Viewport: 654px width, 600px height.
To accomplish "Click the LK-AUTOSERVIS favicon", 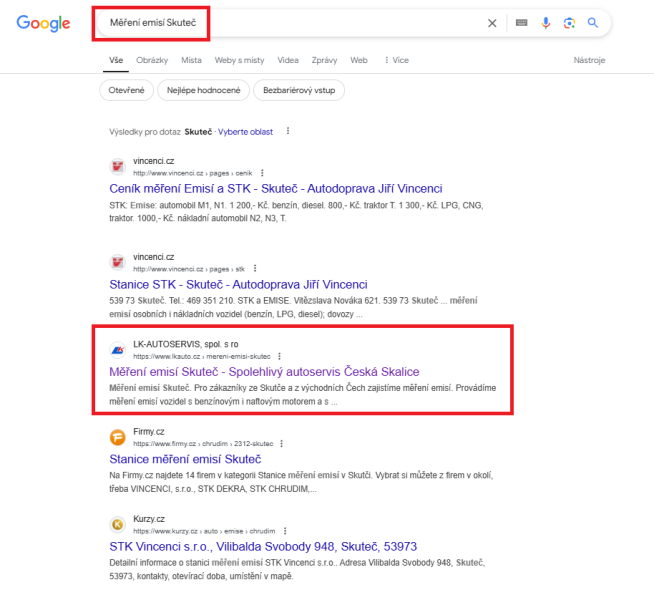I will [118, 350].
